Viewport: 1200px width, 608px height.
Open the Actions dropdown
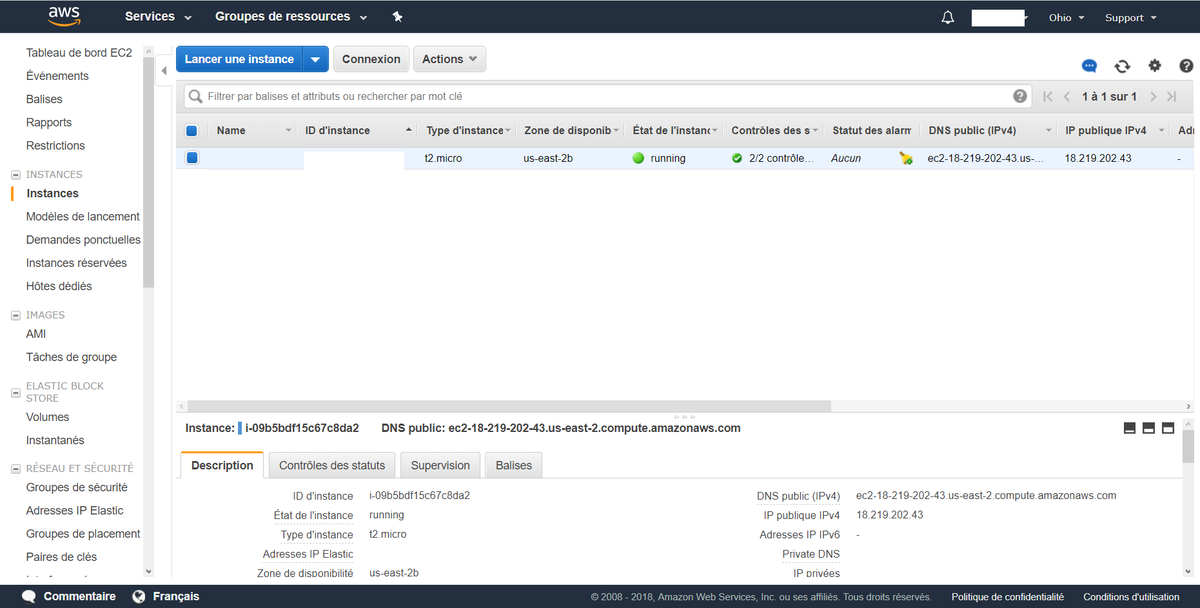[449, 59]
